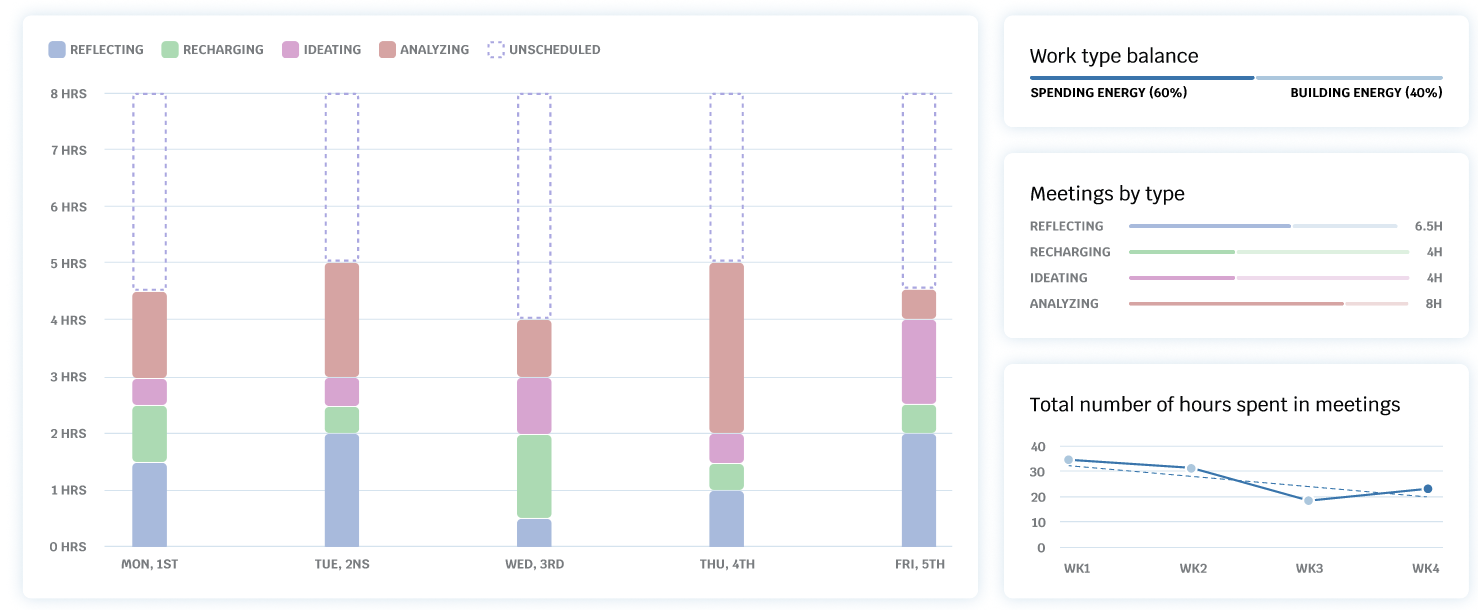The image size is (1478, 610).
Task: Toggle the Unscheduled dashed legend box
Action: (496, 49)
